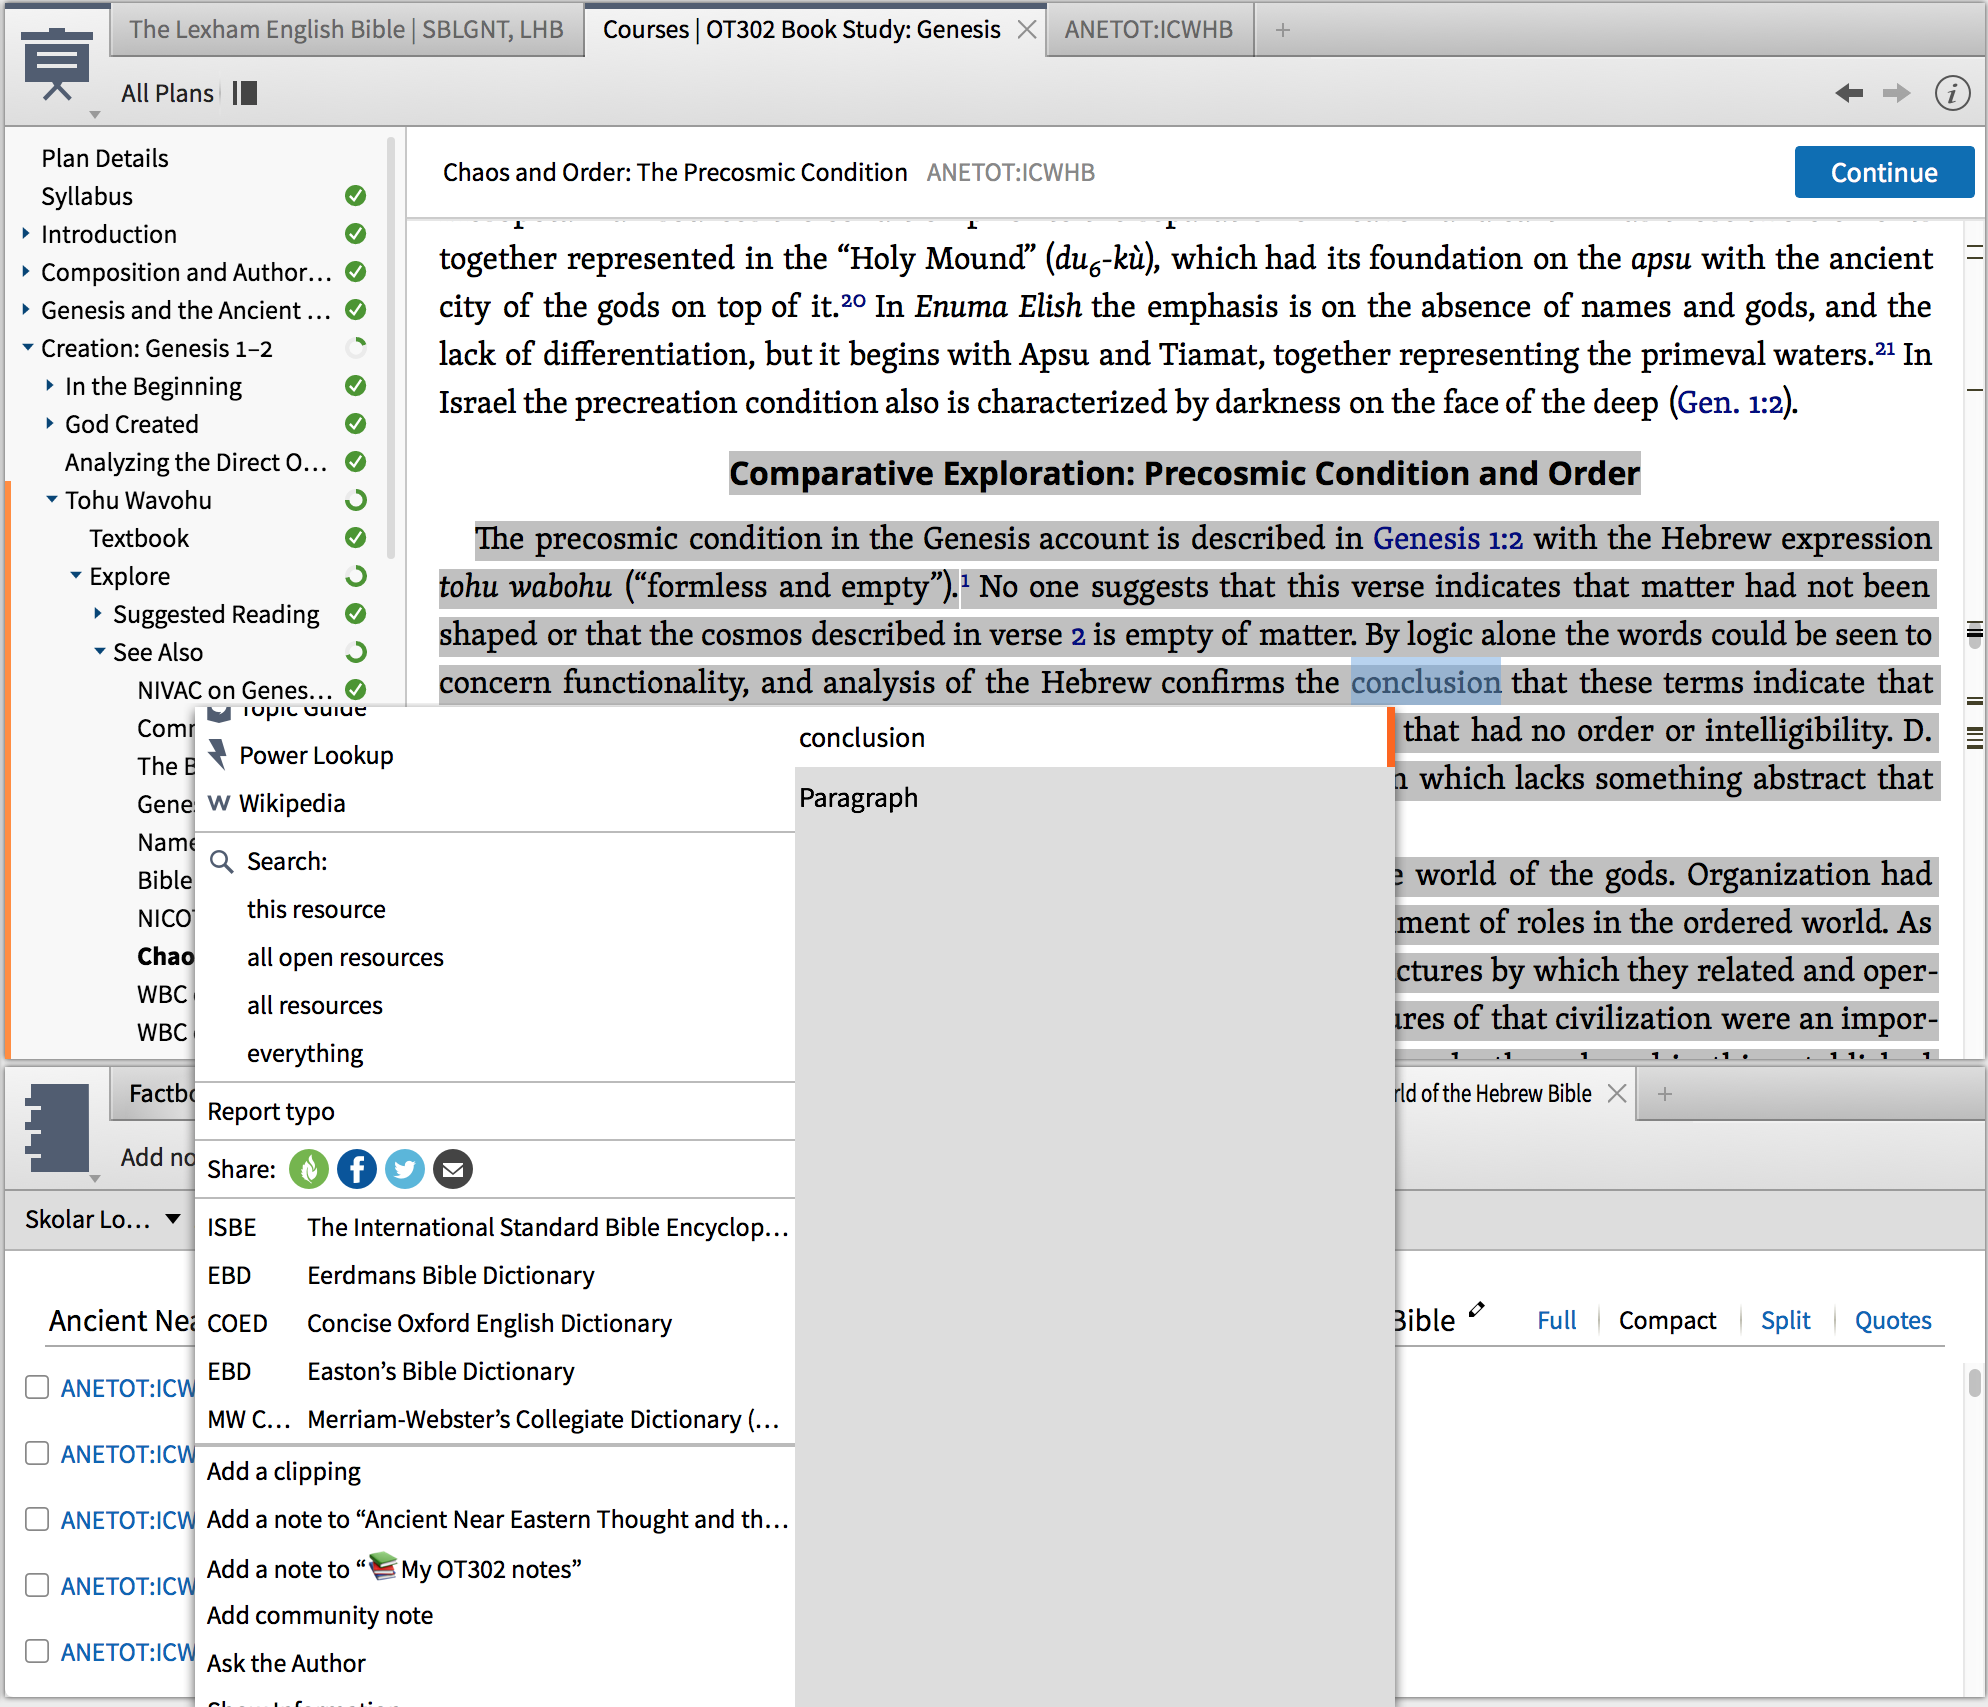Check the first ANETOT:ICWHB checkbox
The image size is (1988, 1707).
37,1387
